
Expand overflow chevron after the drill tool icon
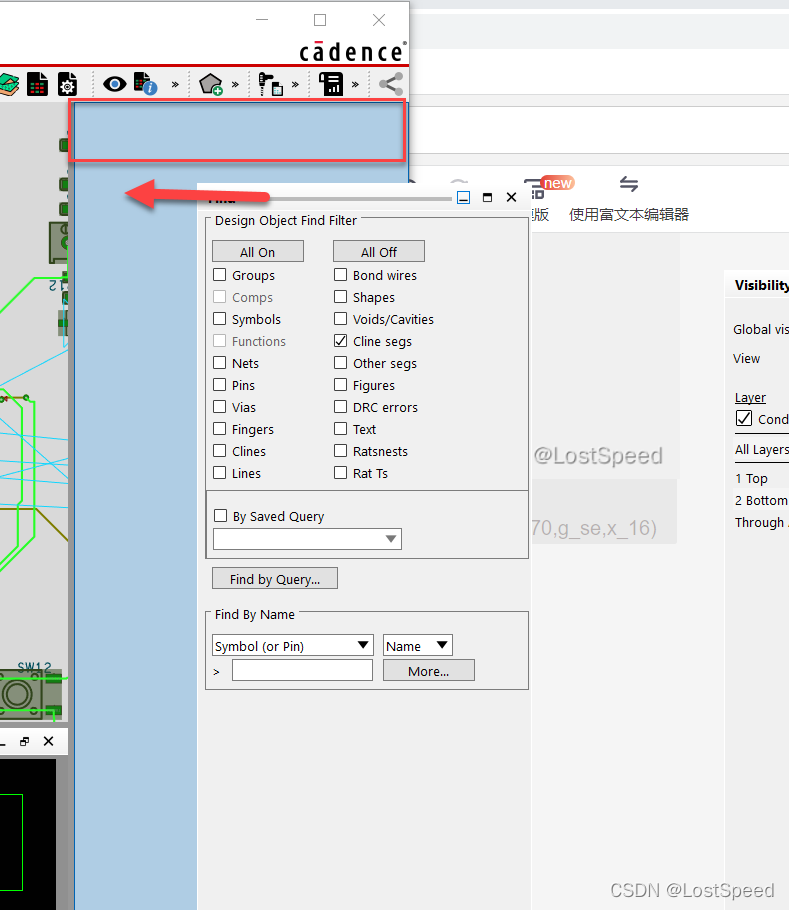[295, 85]
